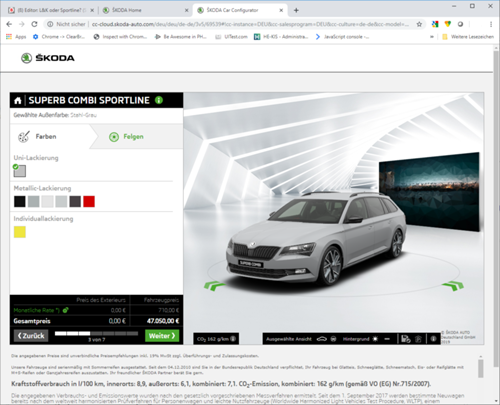Select the exterior car view icon

(x=322, y=339)
